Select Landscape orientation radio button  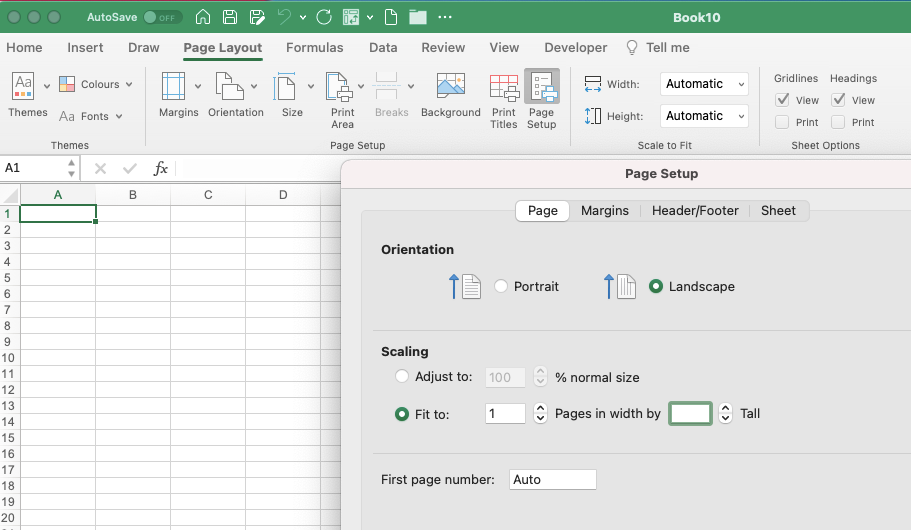point(656,286)
